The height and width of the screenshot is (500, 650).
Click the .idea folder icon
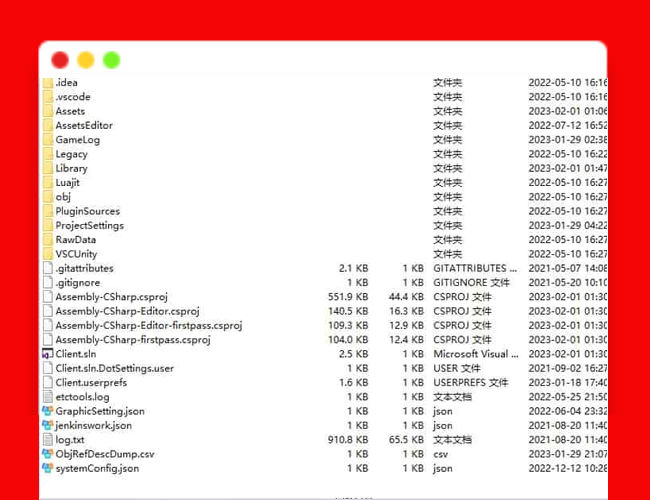click(x=47, y=83)
